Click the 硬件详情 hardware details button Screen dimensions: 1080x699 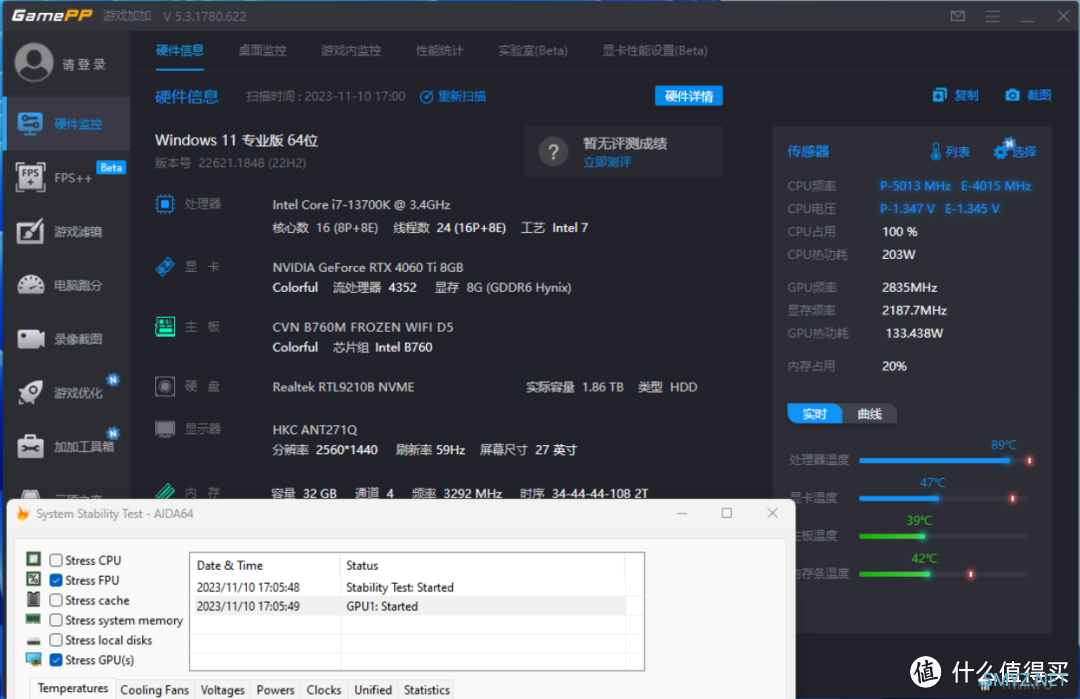click(x=689, y=96)
